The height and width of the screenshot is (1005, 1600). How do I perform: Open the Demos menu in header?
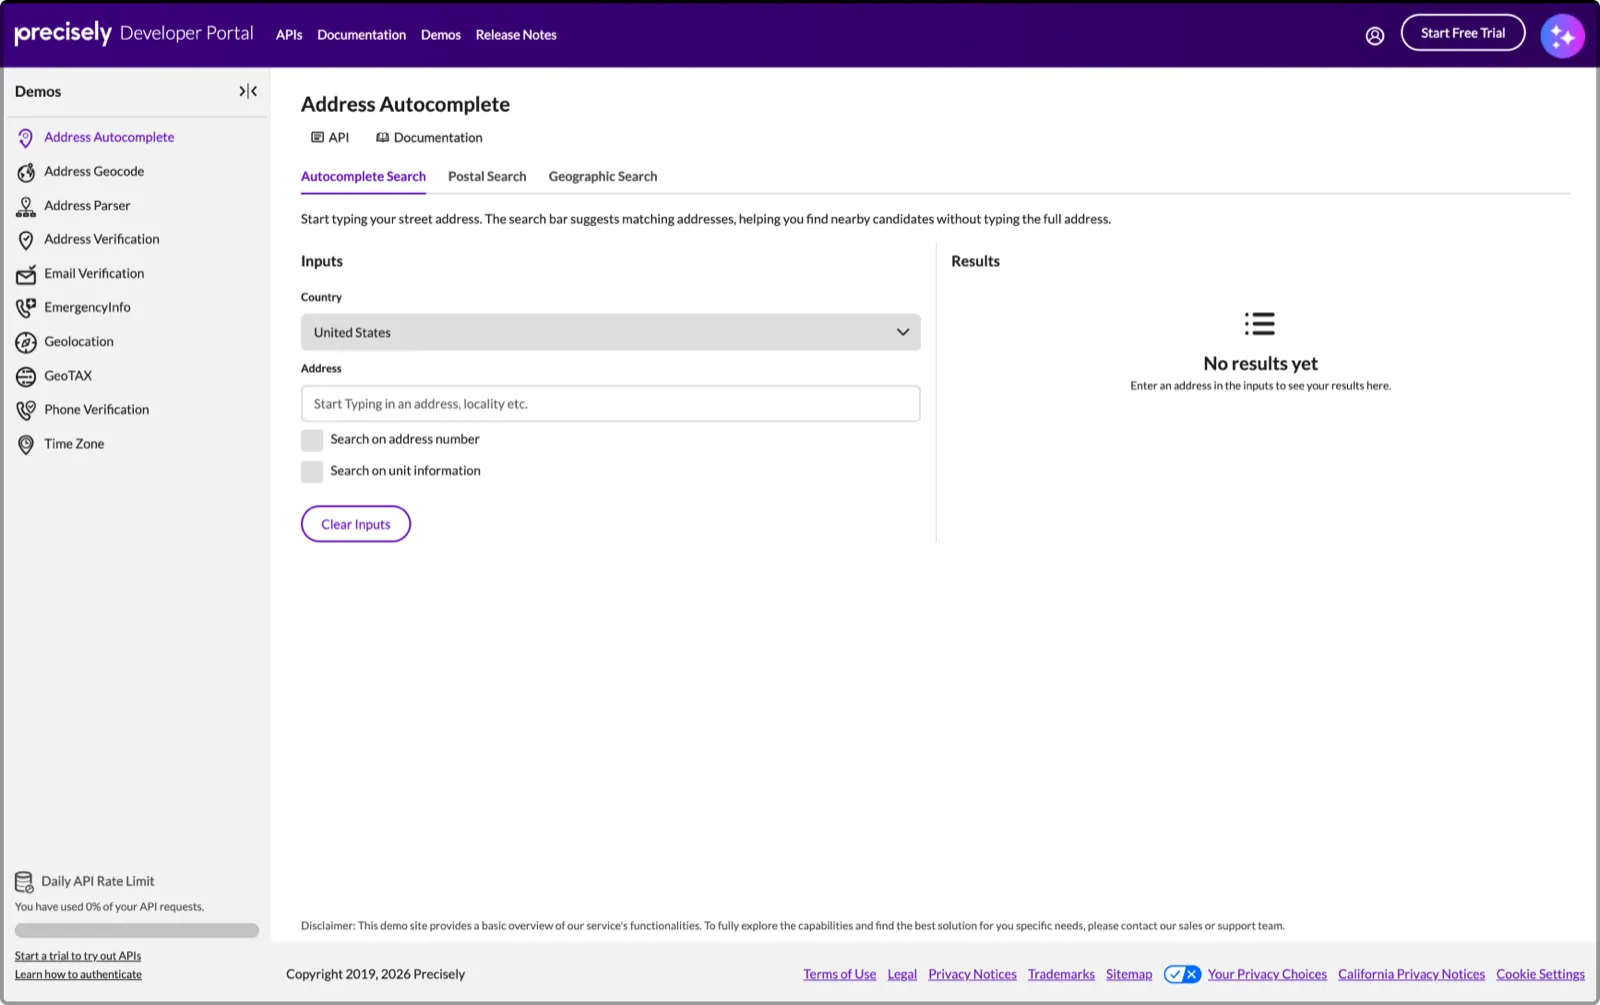coord(441,35)
